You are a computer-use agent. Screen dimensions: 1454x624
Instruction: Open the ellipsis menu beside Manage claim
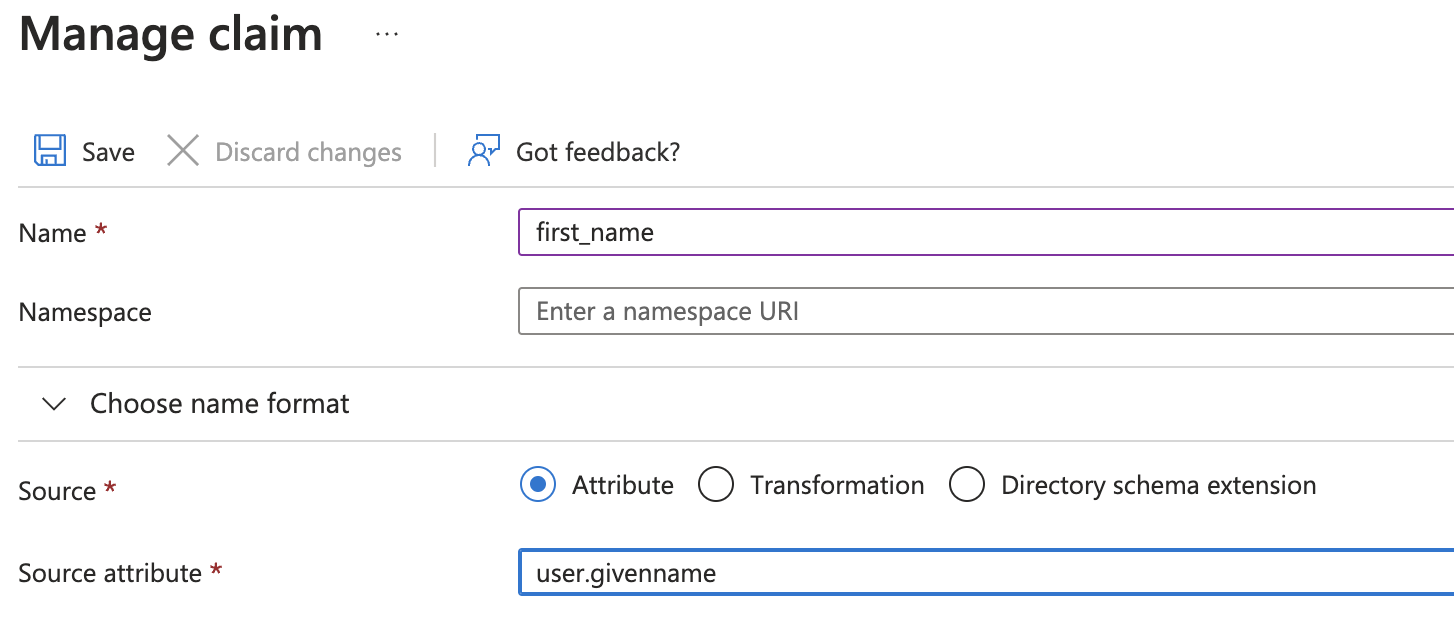pos(387,34)
